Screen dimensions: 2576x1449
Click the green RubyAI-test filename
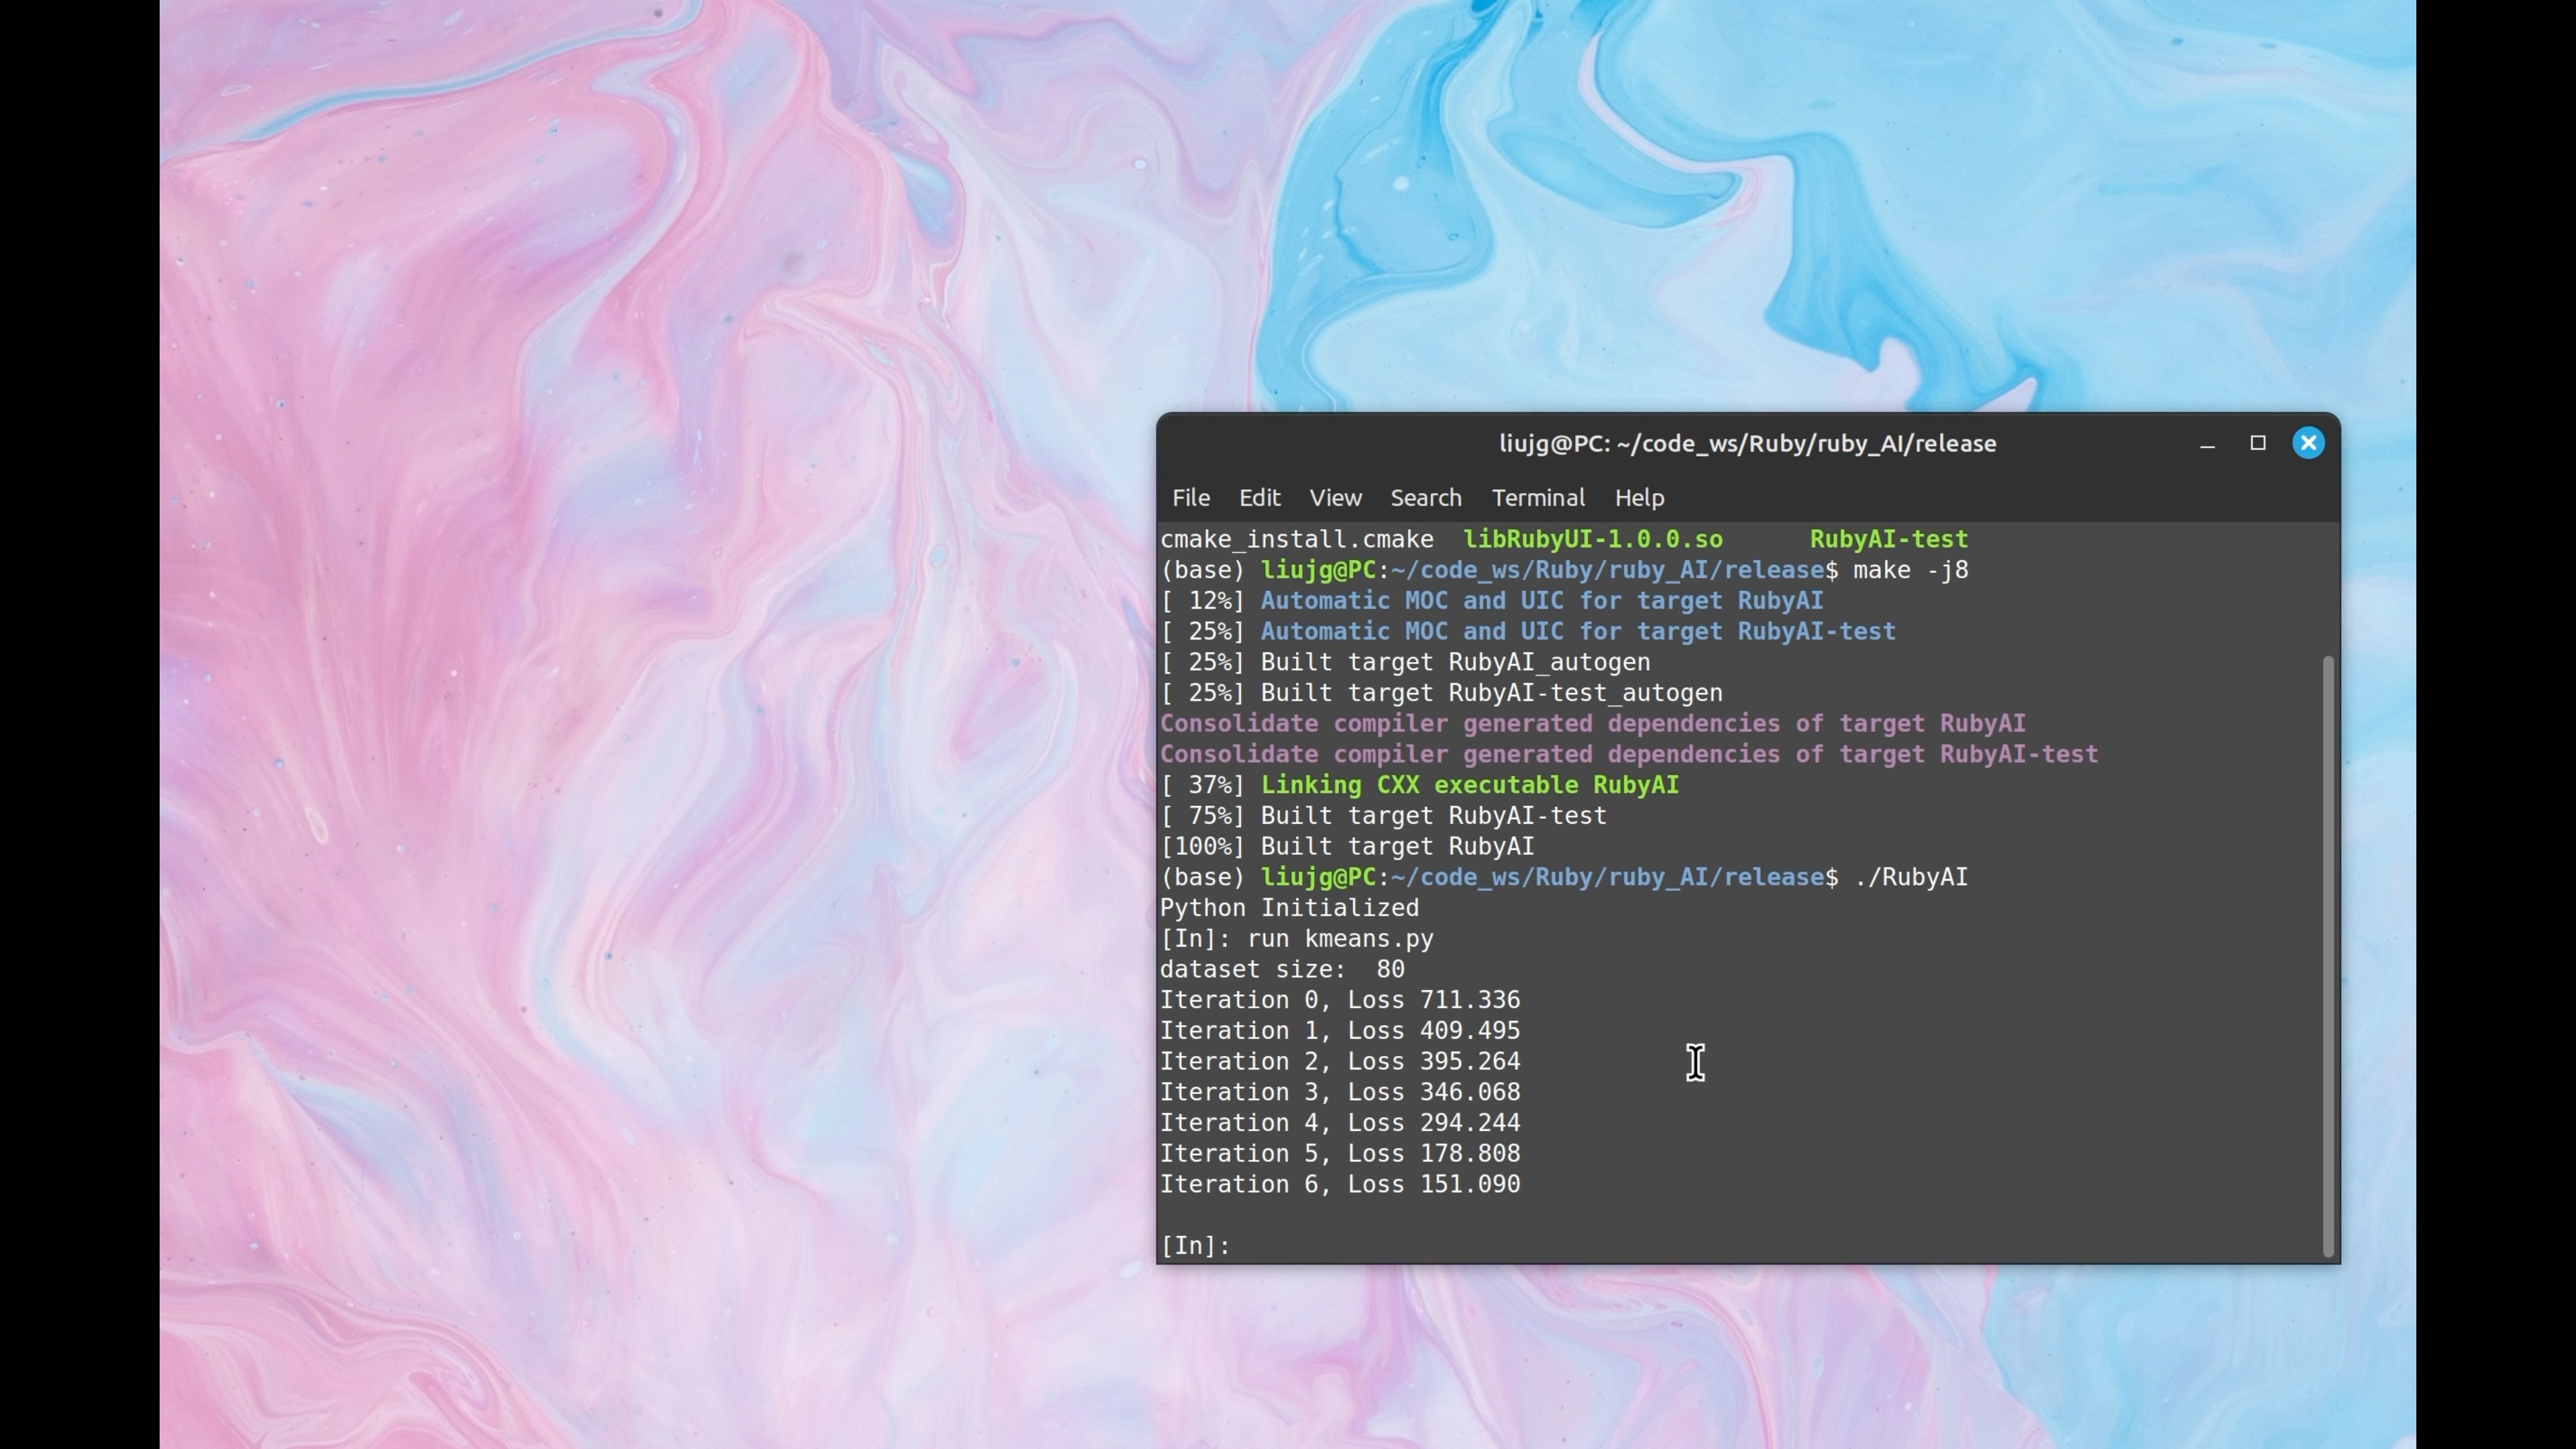click(1888, 540)
